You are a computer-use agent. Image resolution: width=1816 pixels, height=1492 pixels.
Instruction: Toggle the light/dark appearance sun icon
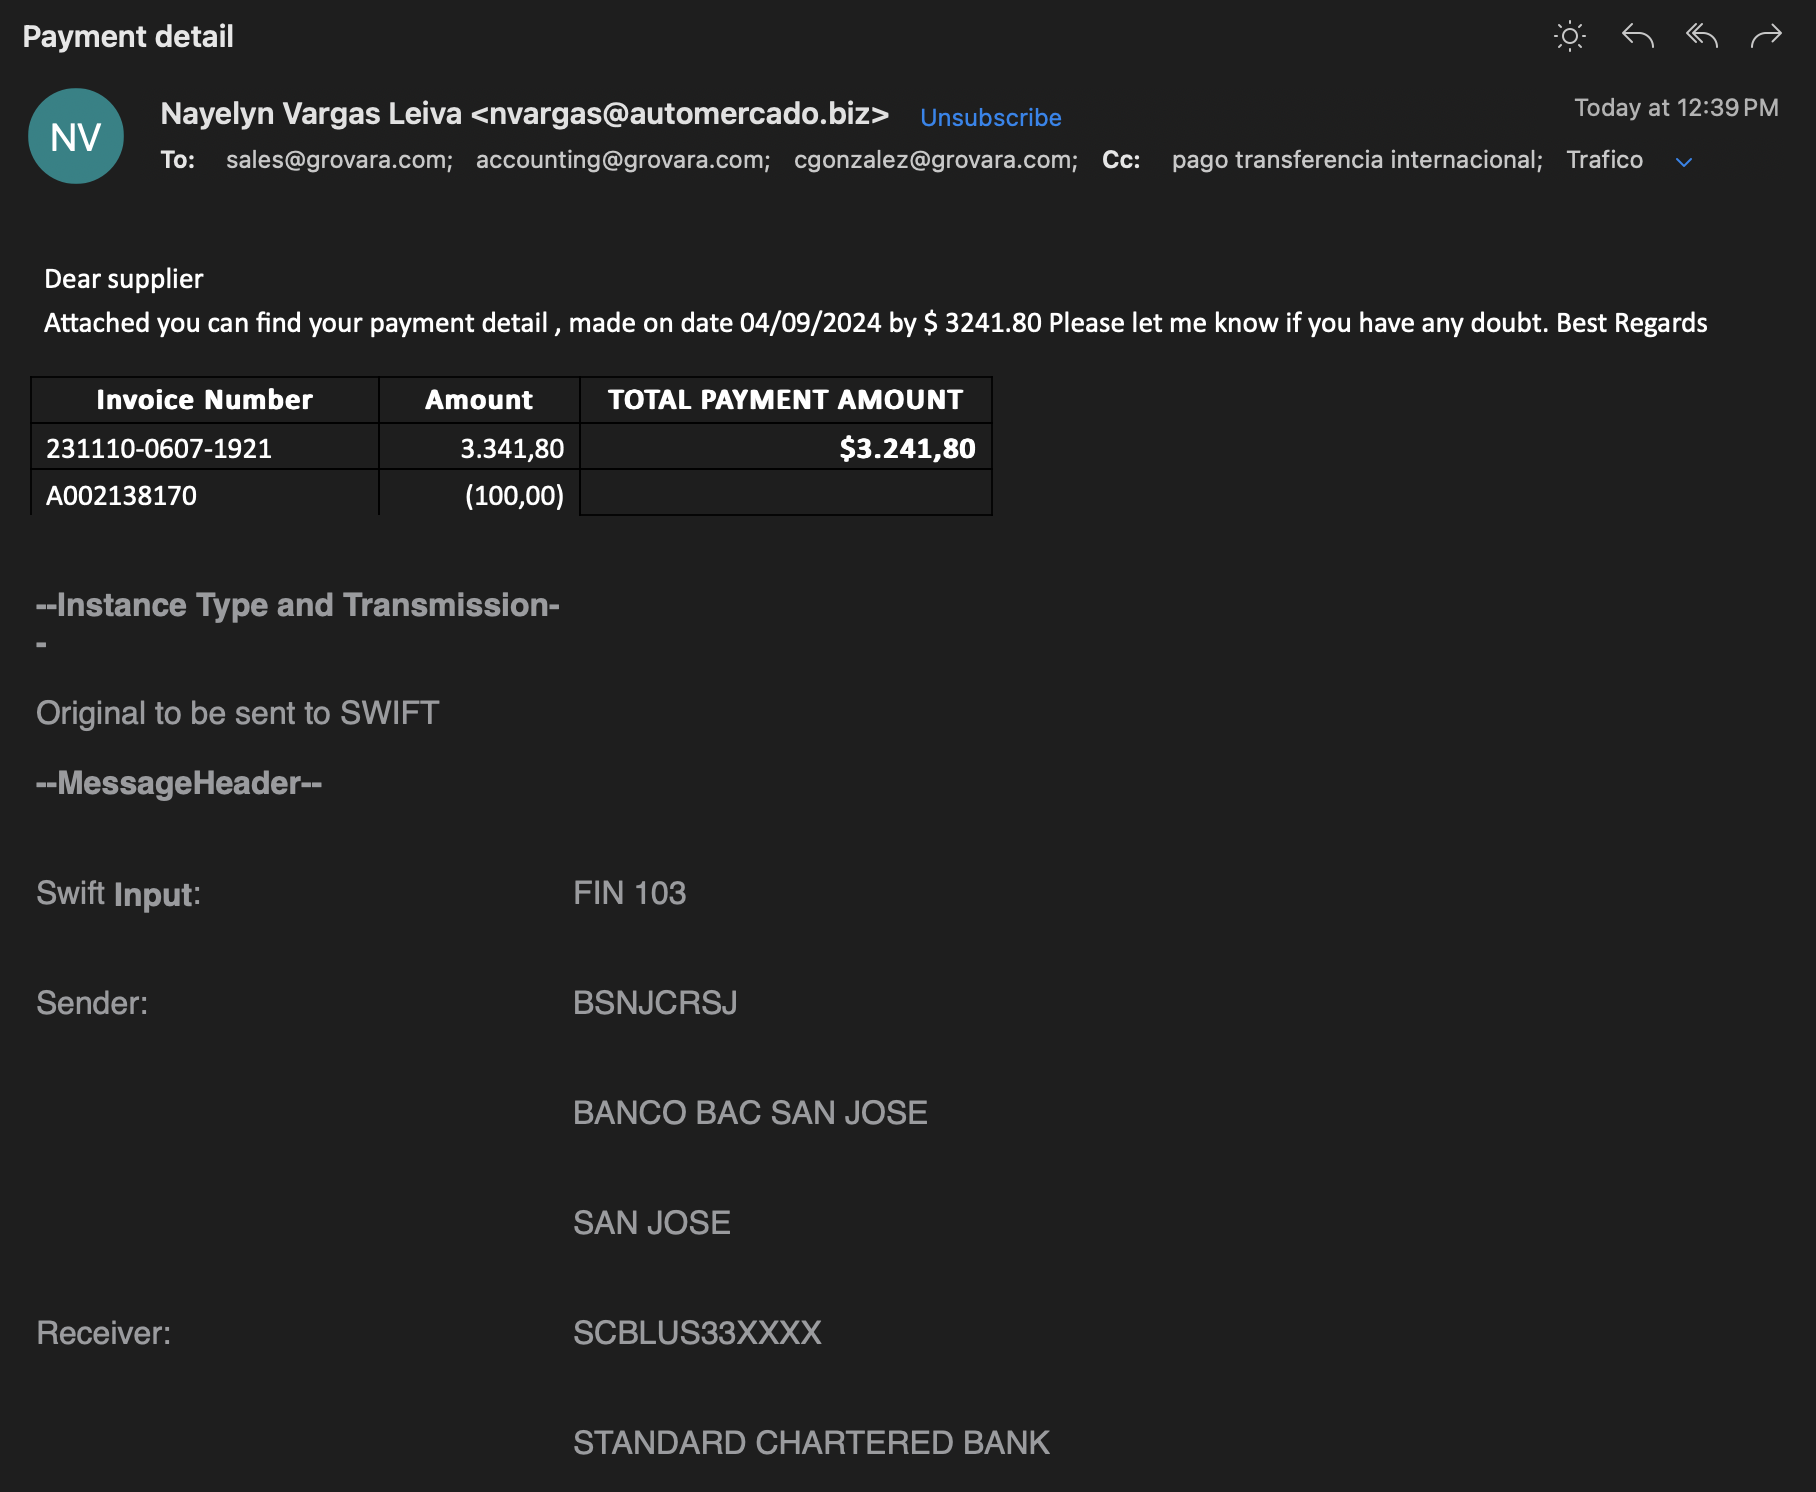(1570, 37)
